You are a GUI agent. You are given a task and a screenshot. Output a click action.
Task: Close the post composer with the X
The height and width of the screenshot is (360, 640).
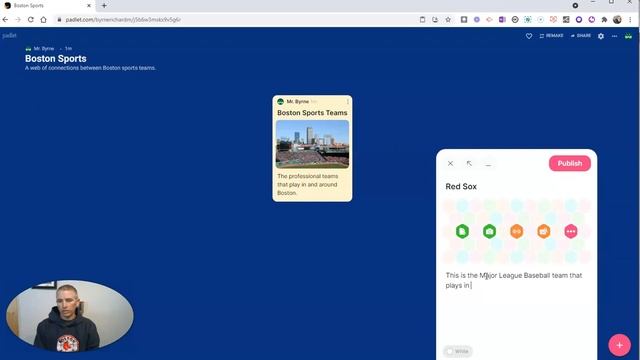[x=450, y=163]
